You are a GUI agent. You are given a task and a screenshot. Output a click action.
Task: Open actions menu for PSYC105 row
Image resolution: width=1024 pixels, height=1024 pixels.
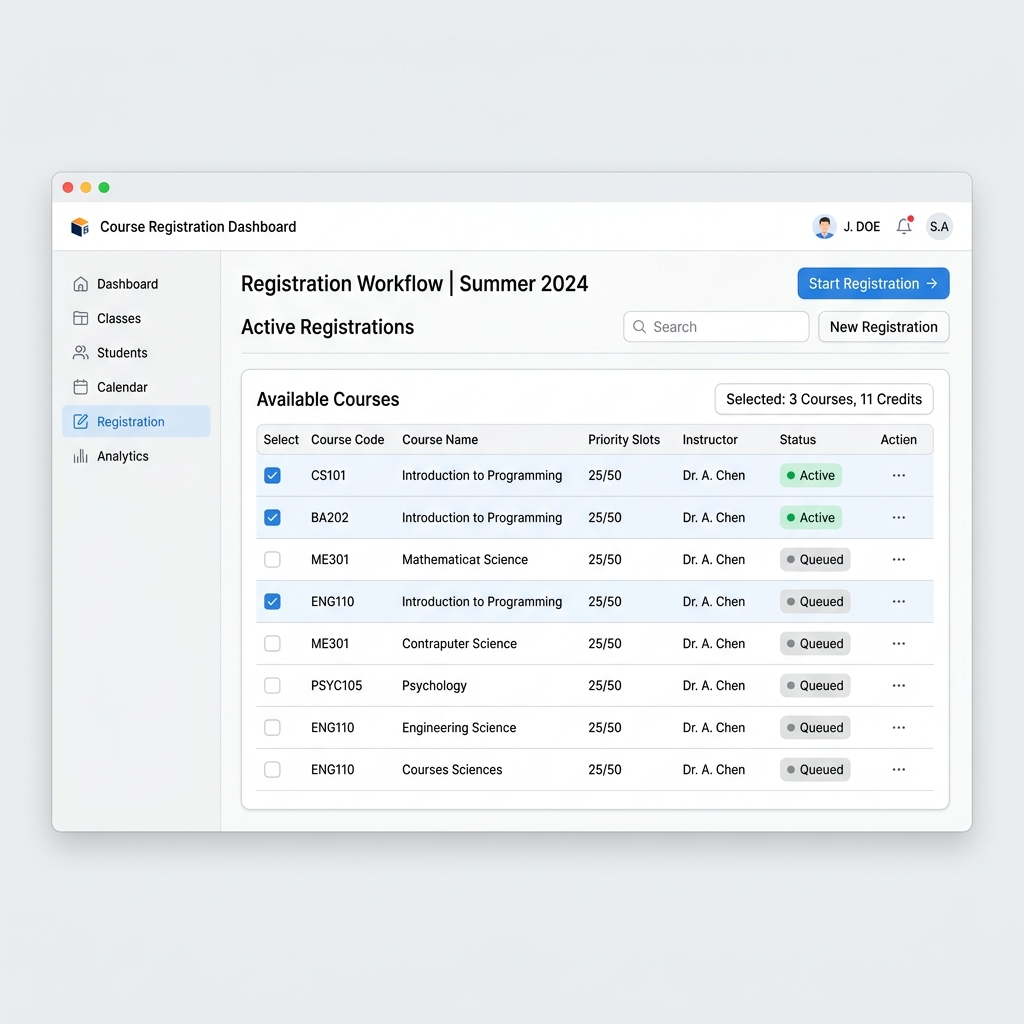pos(899,685)
